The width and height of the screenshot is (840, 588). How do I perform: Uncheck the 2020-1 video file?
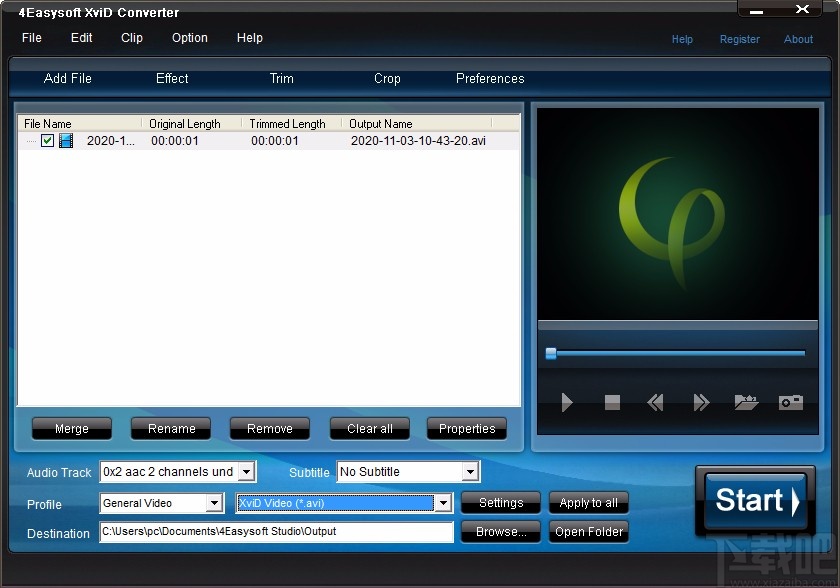[47, 141]
